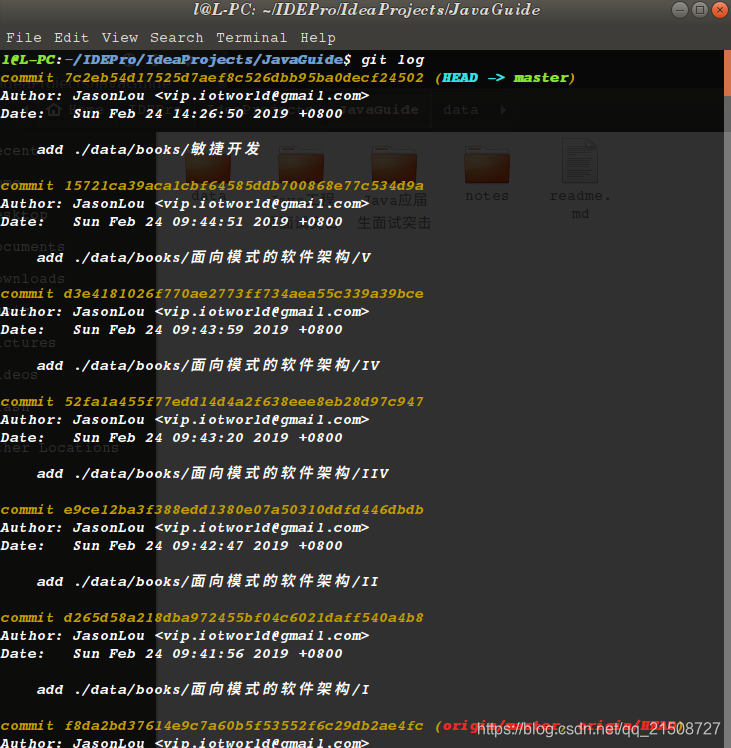Open the Terminal menu
The width and height of the screenshot is (731, 748).
(x=251, y=38)
